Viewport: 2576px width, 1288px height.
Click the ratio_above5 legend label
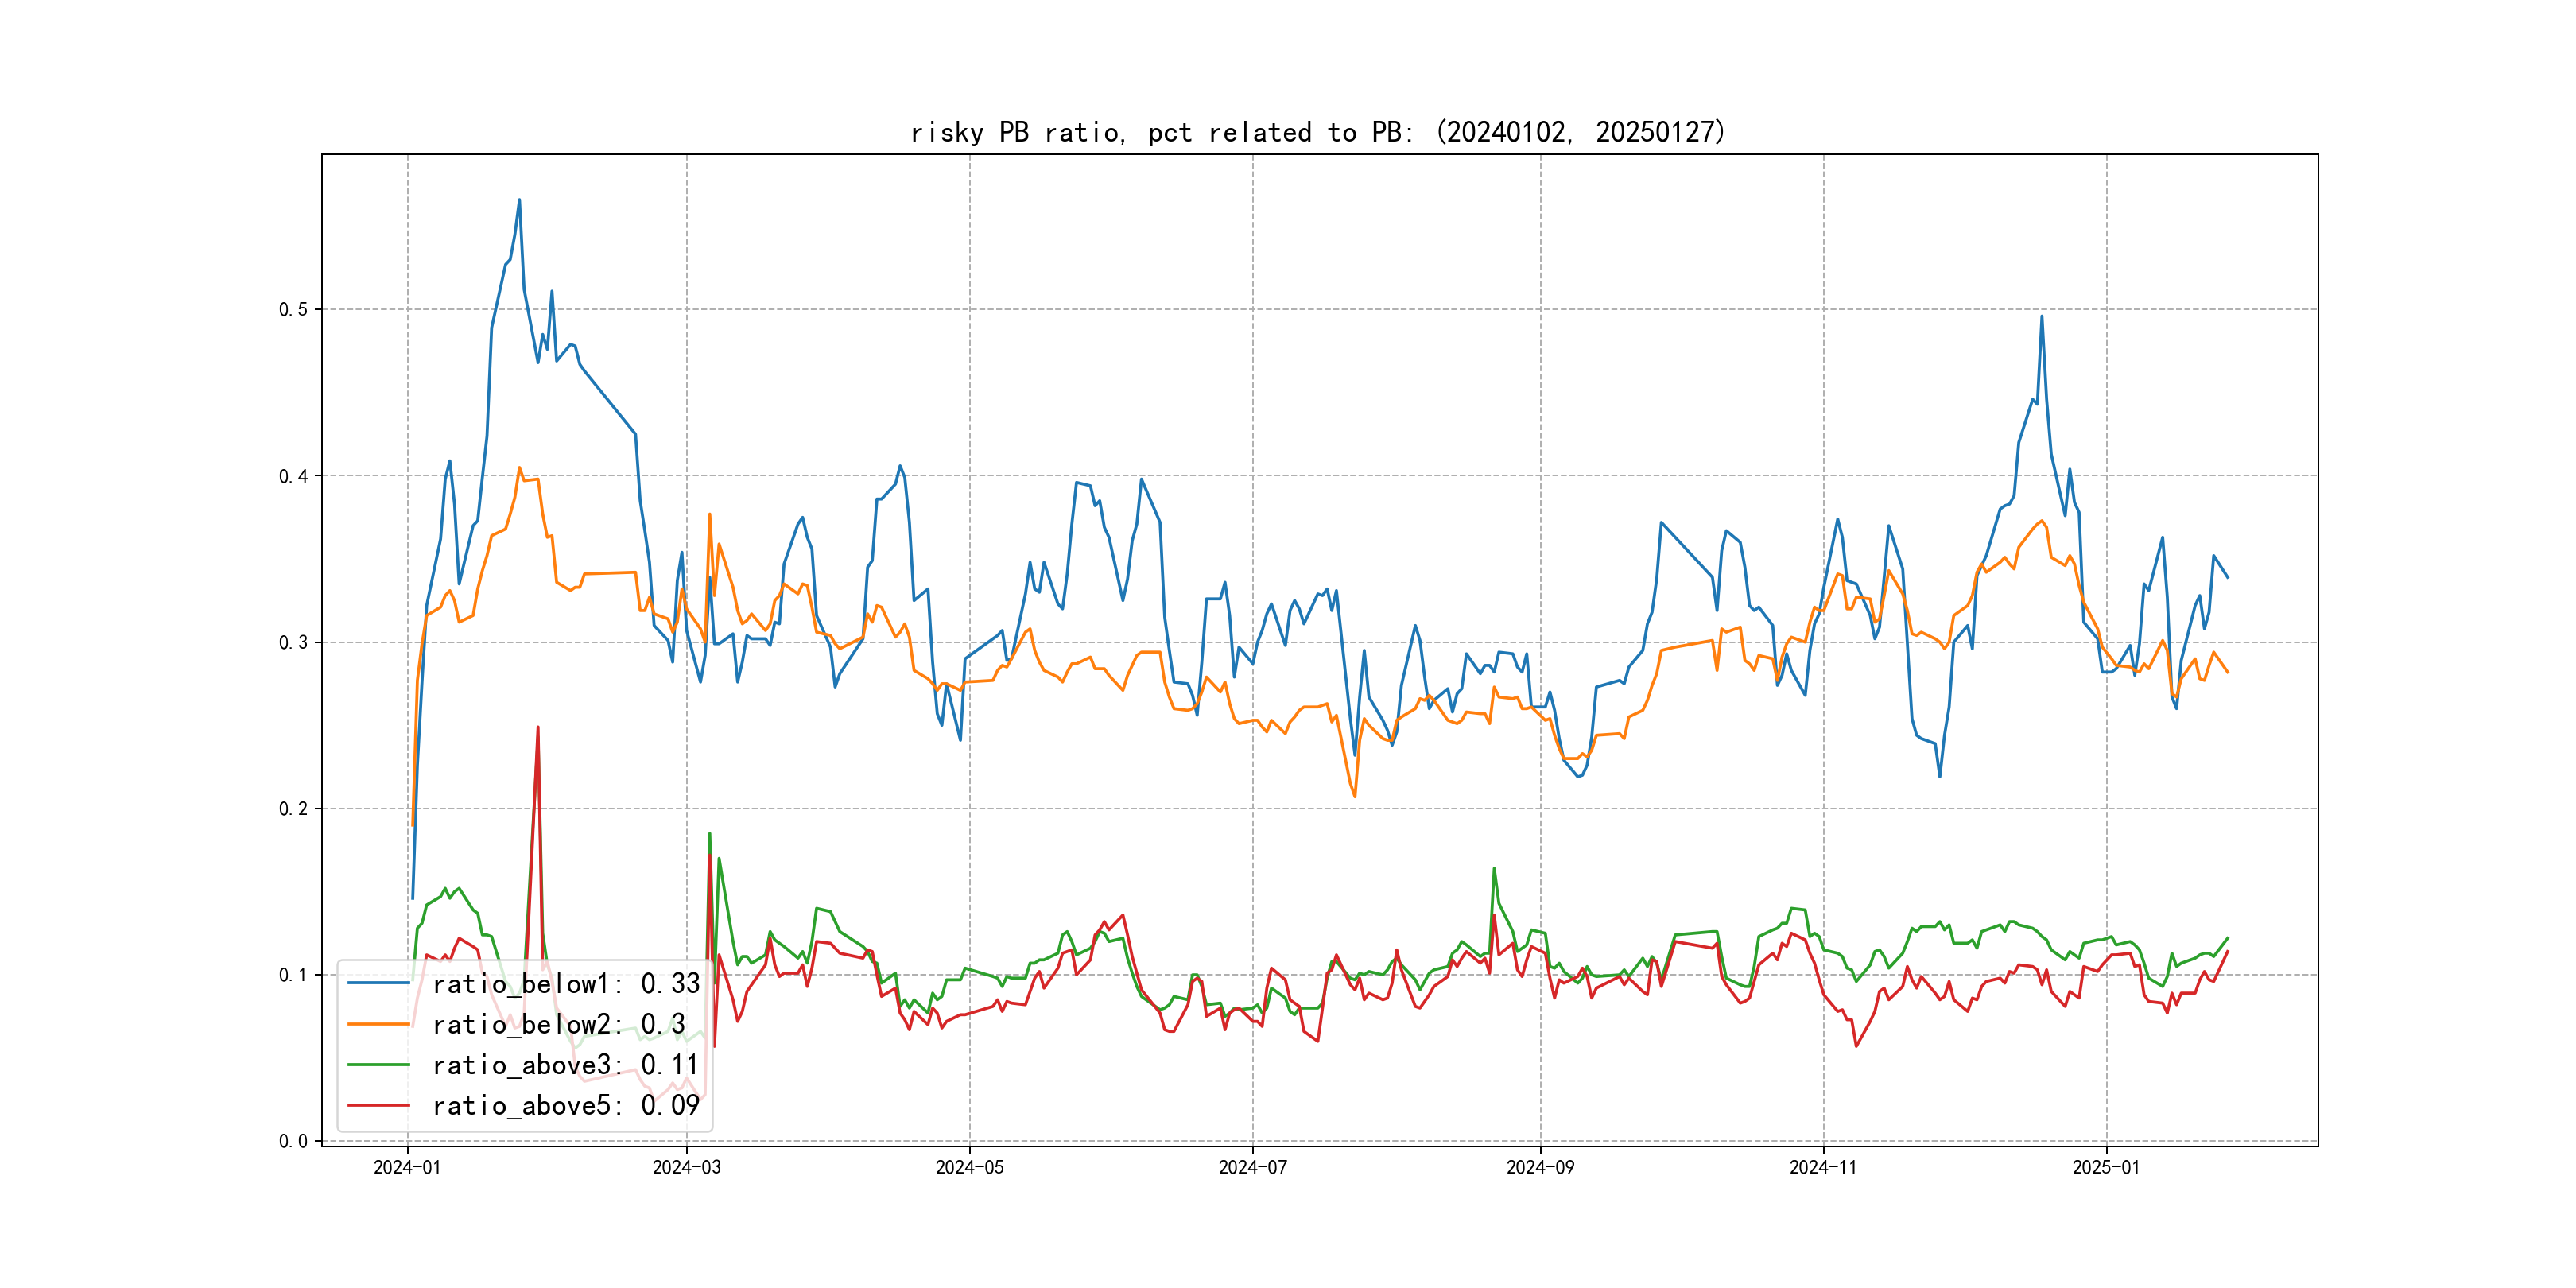coord(565,1105)
